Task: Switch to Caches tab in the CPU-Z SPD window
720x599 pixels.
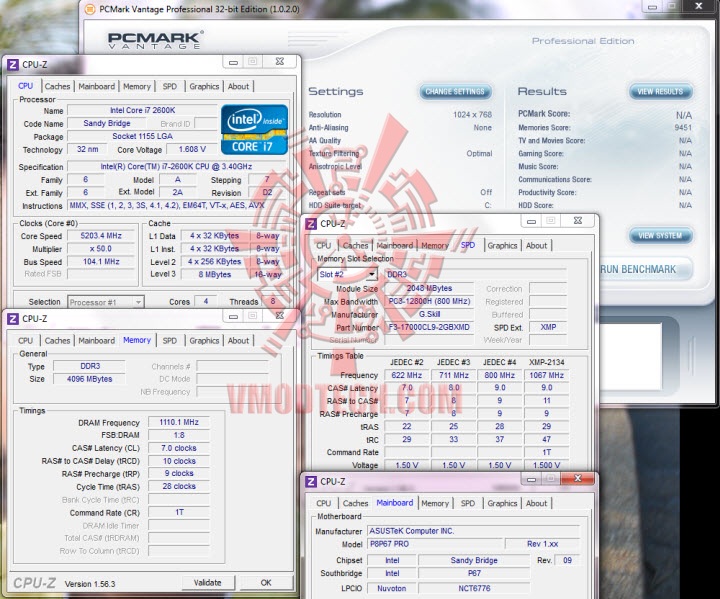Action: coord(355,246)
